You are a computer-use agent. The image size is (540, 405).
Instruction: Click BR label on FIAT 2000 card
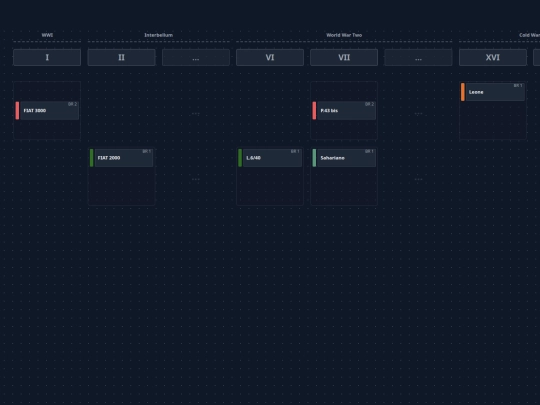(146, 151)
